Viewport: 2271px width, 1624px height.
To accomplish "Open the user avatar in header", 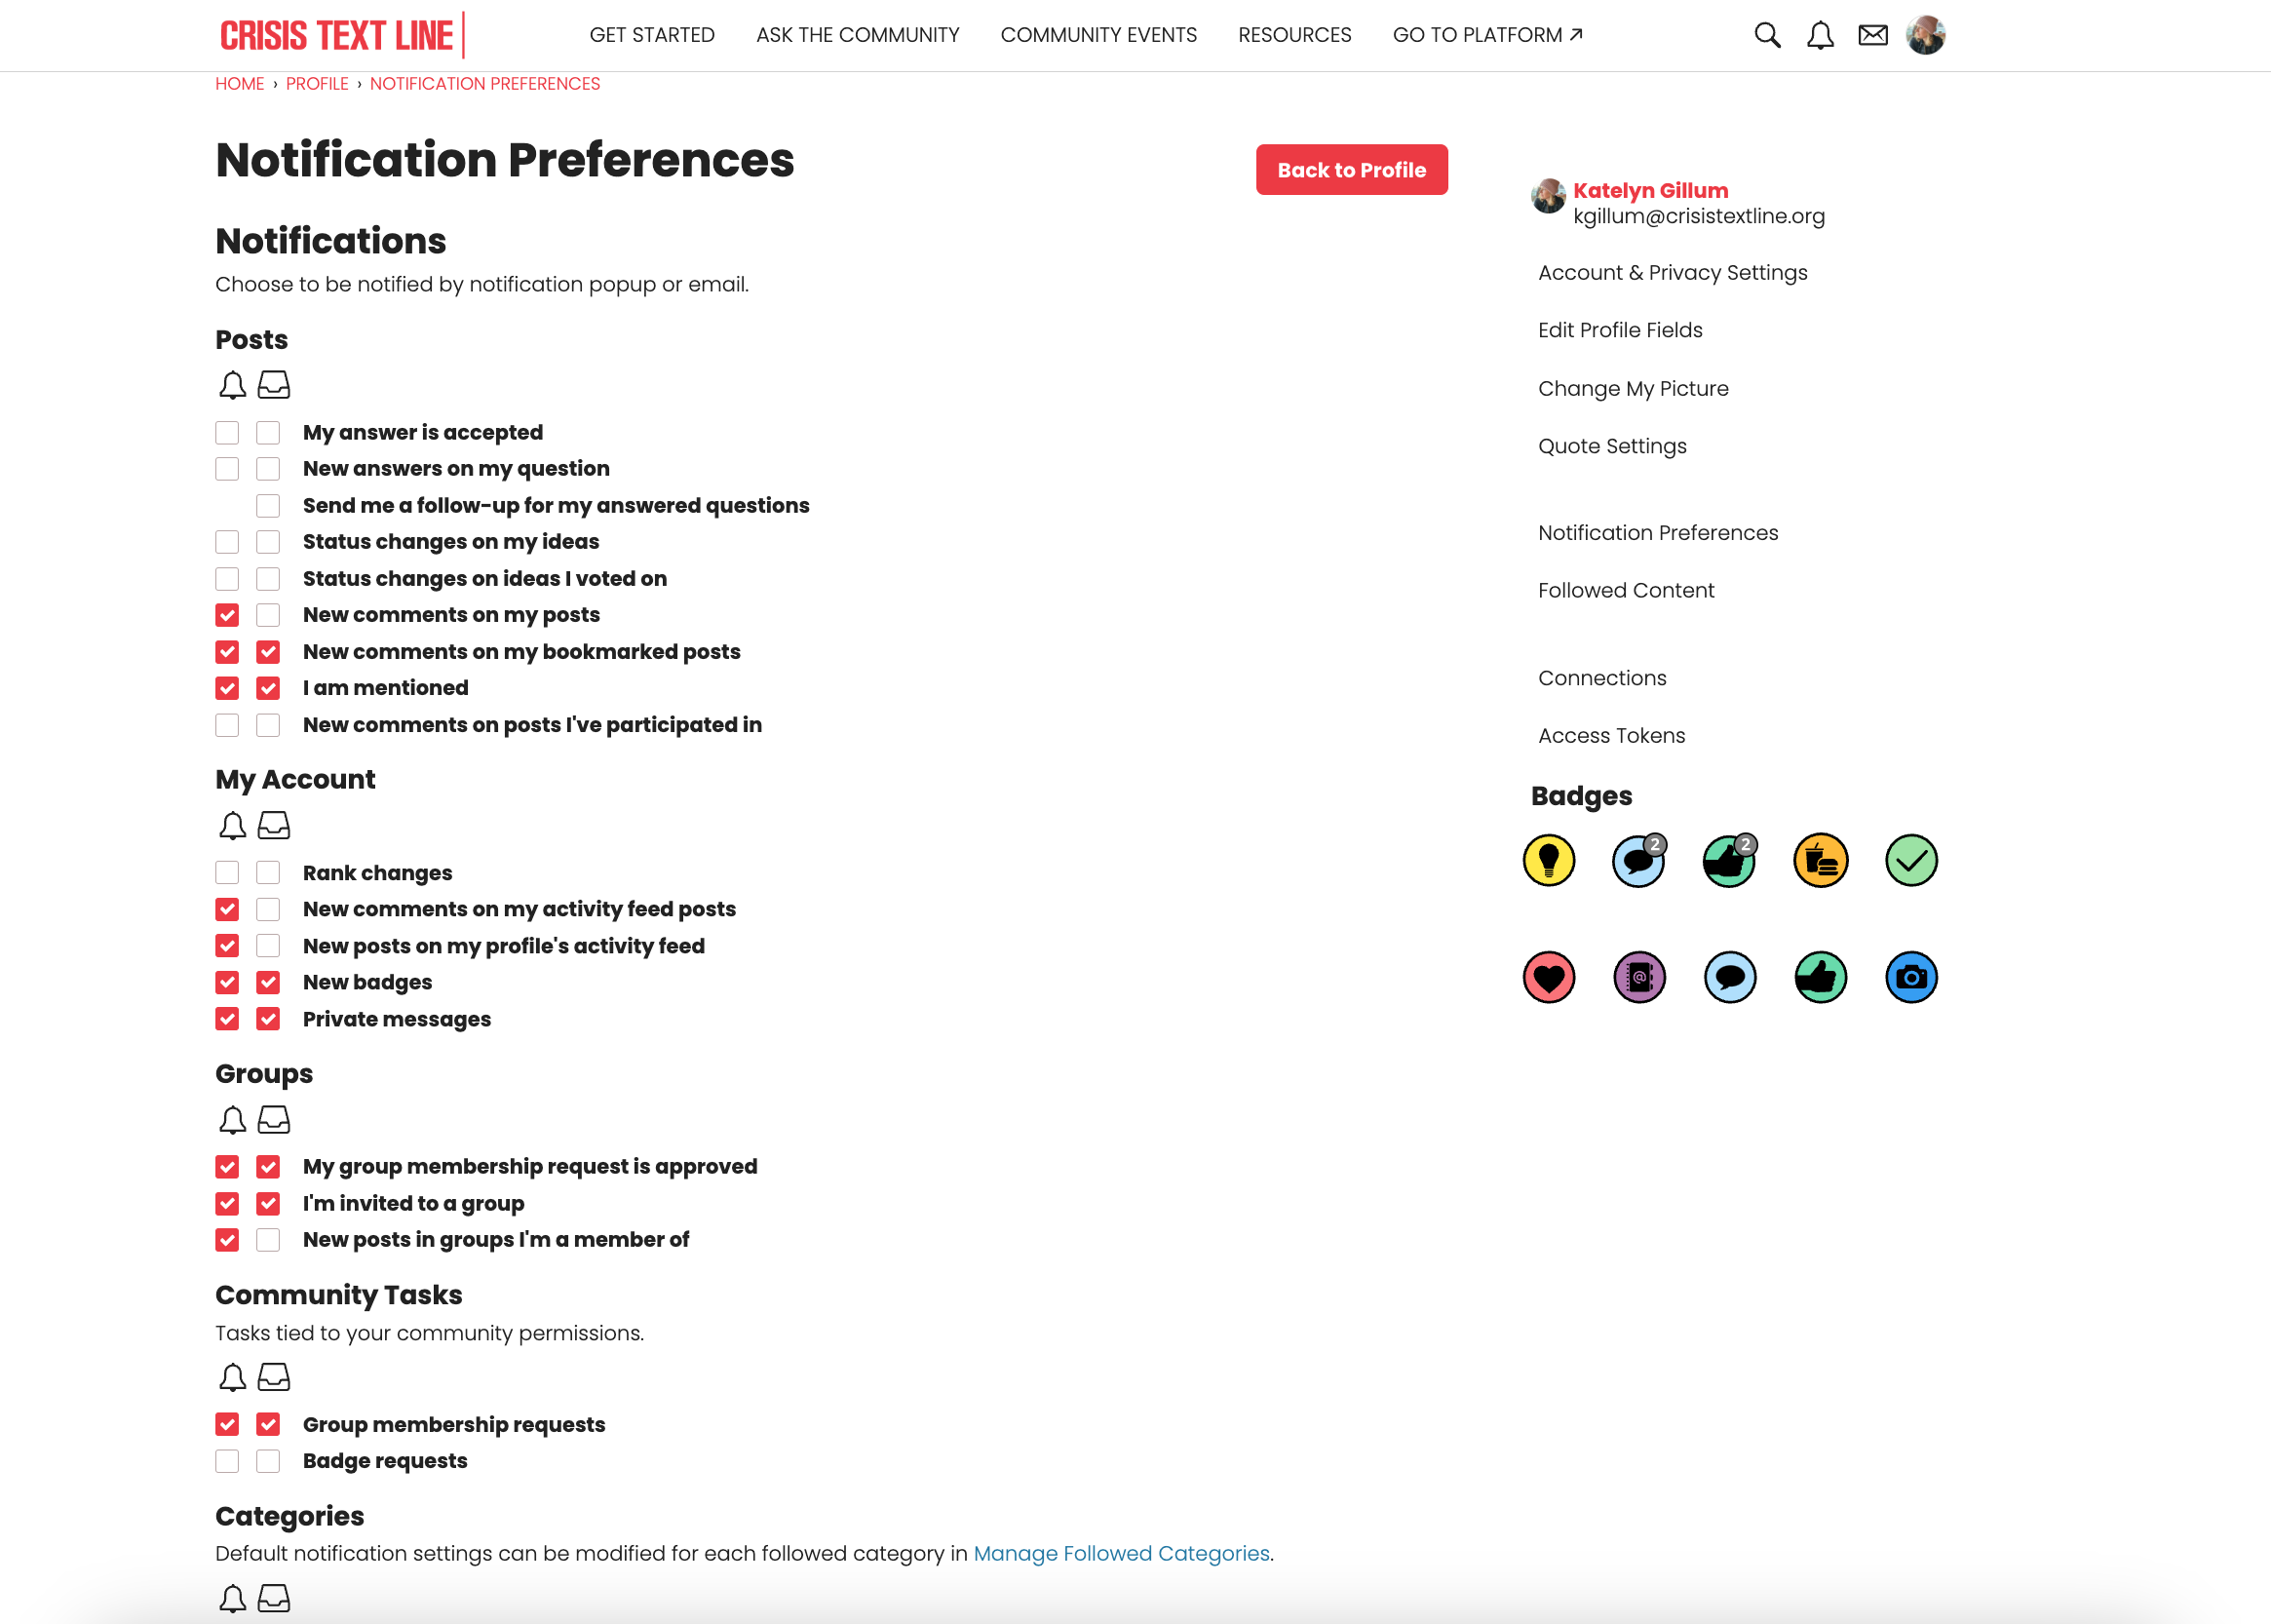I will click(1925, 35).
